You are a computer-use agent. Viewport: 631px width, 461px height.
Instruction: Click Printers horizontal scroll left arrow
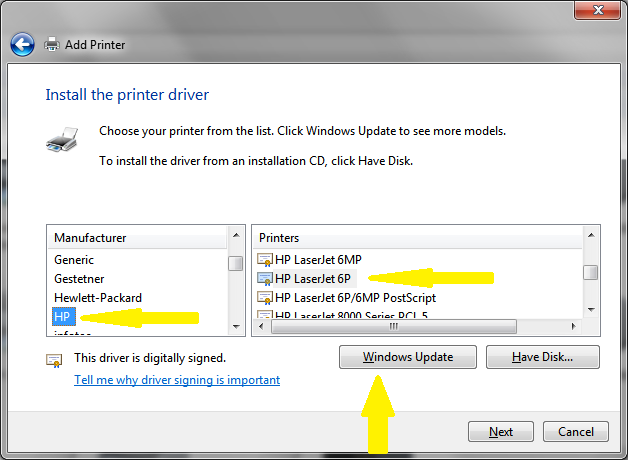tap(261, 327)
